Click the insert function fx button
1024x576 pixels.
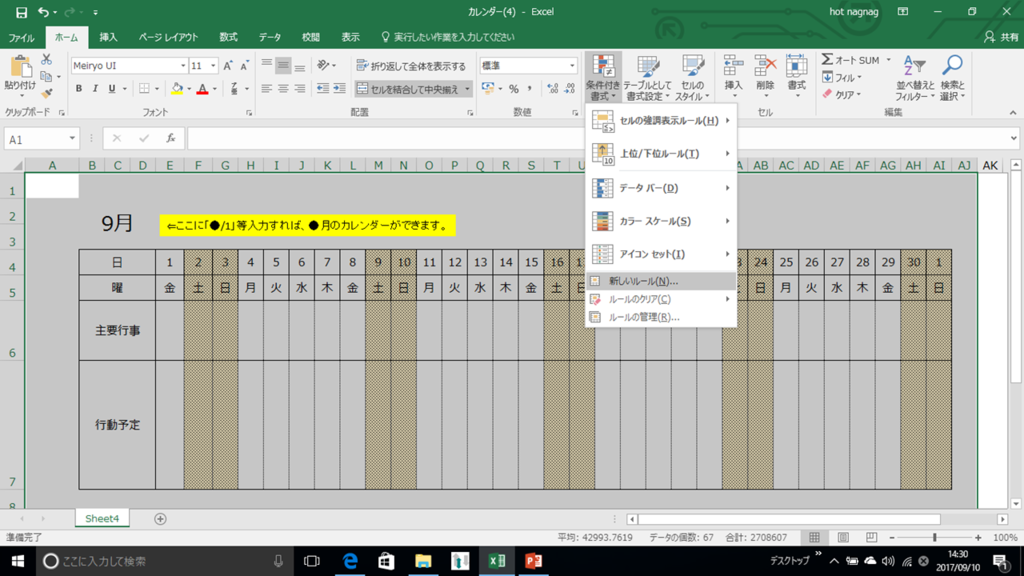(170, 138)
